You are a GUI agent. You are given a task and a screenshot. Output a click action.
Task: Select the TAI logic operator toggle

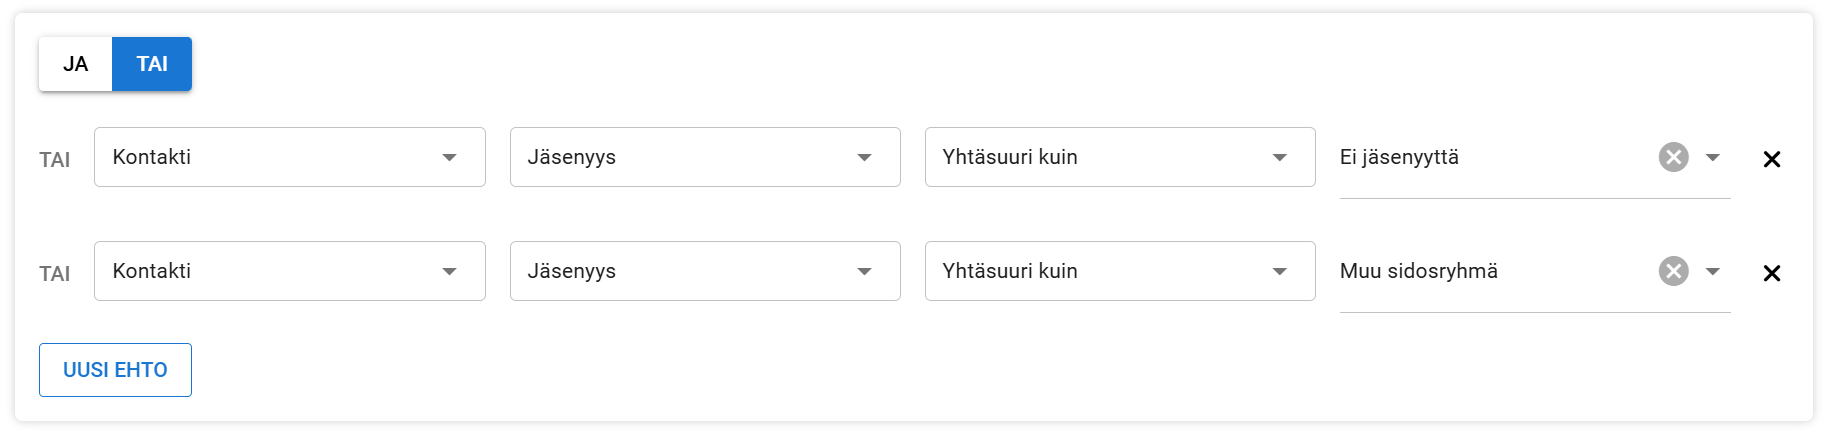coord(152,64)
